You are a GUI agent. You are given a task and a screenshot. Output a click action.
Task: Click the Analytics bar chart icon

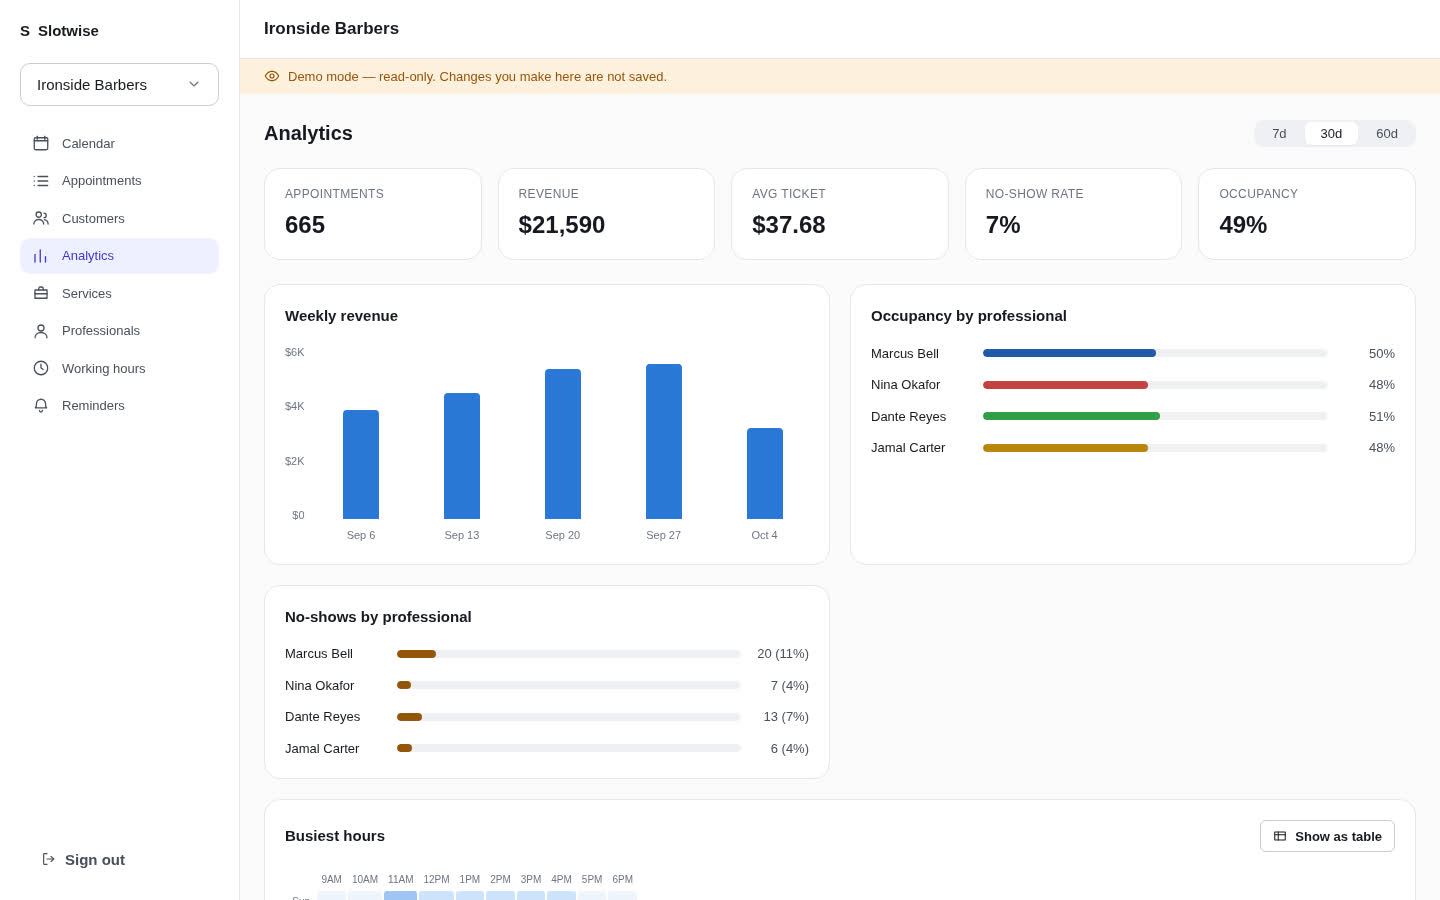[x=41, y=256]
